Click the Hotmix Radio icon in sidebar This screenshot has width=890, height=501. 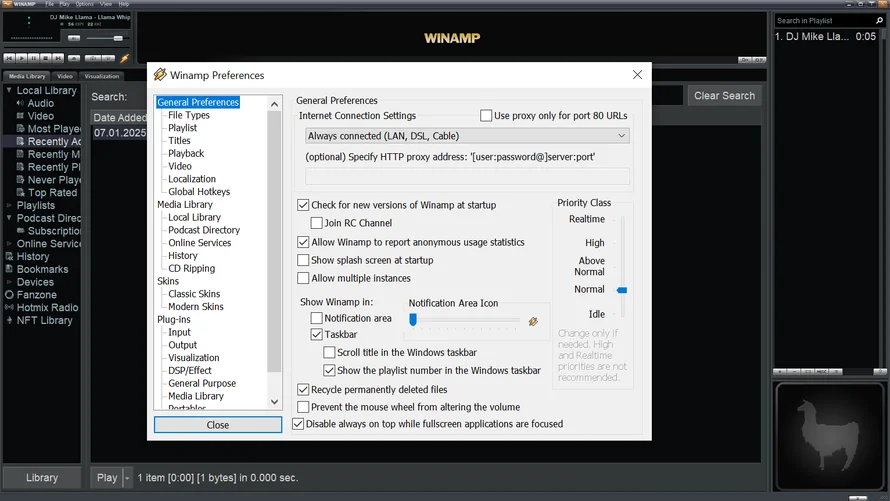coord(9,308)
